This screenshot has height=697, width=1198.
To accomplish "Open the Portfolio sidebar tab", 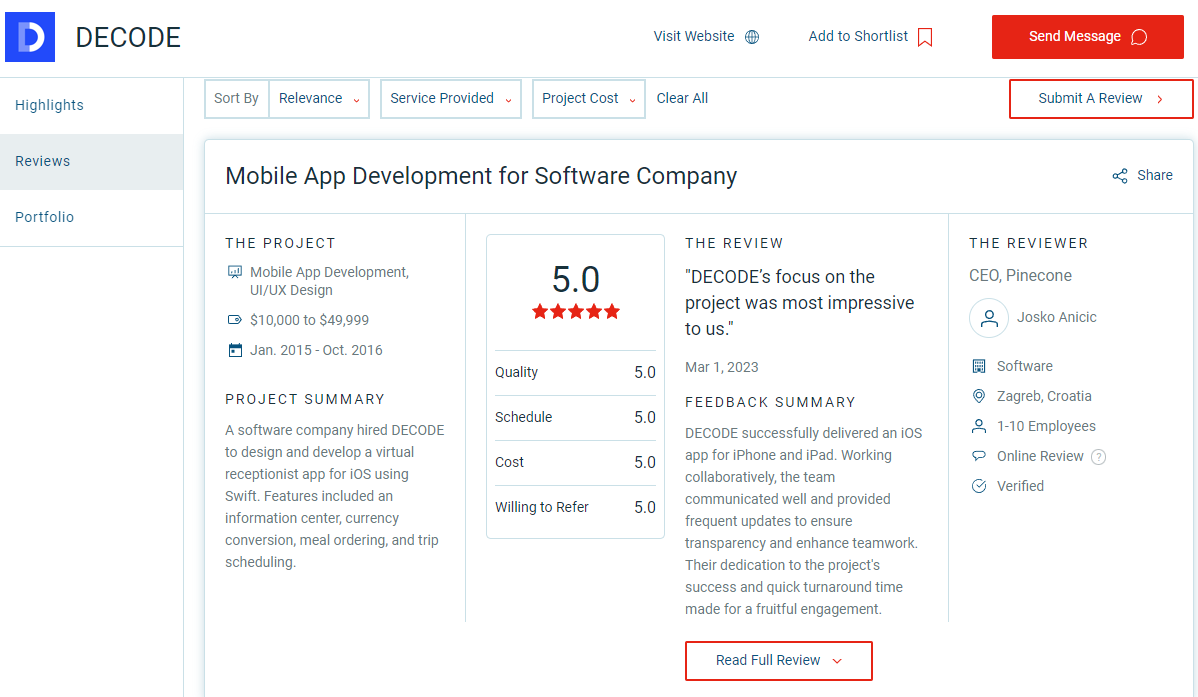I will pos(92,217).
